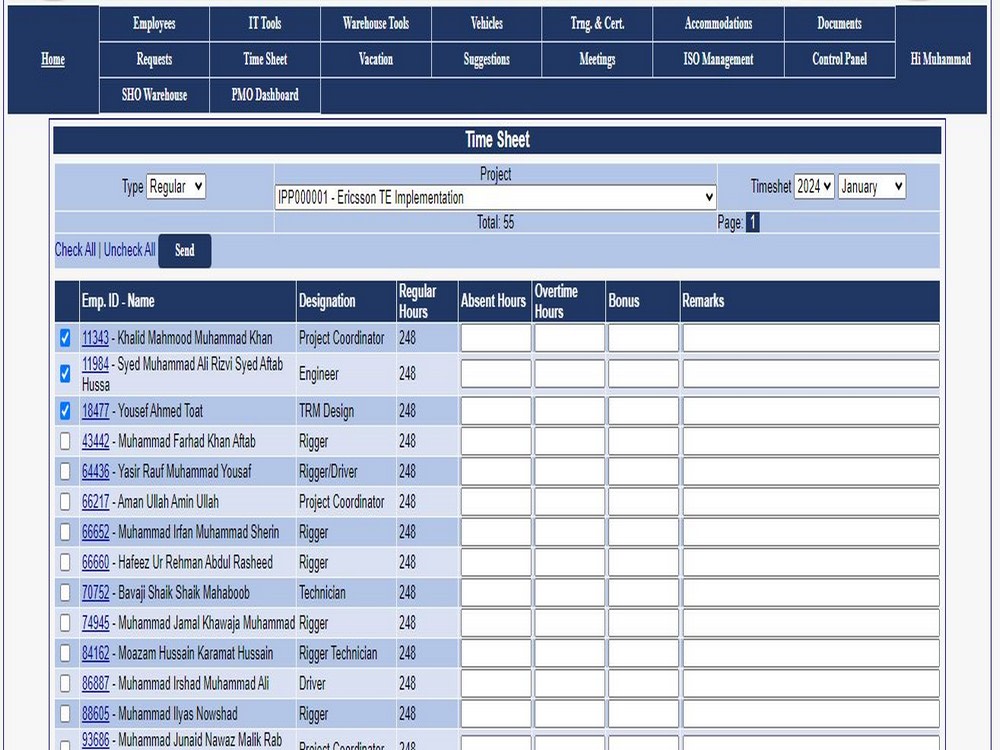Change the timesheet year 2024 dropdown
The height and width of the screenshot is (750, 1000).
coord(814,186)
